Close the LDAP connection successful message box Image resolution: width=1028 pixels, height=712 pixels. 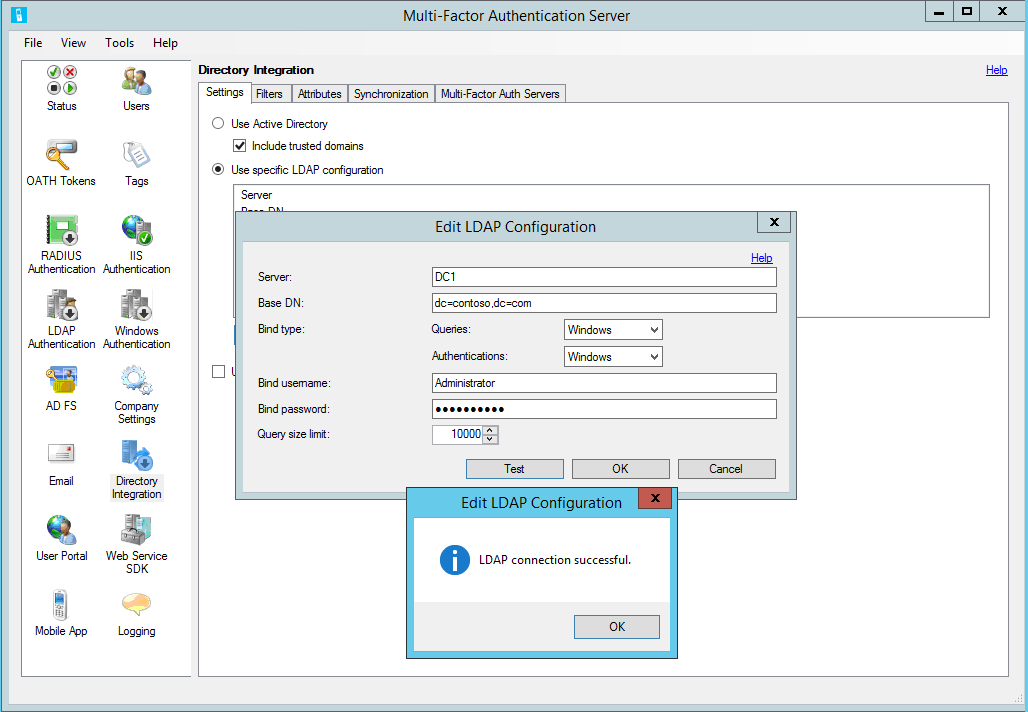pyautogui.click(x=655, y=498)
